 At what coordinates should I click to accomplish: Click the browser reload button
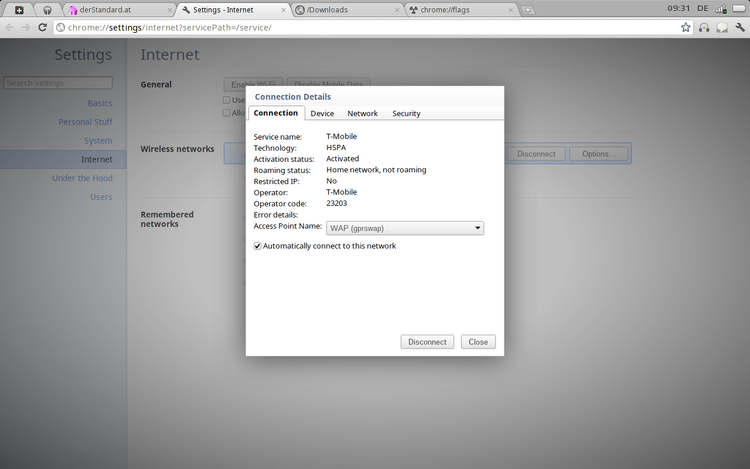[x=42, y=27]
